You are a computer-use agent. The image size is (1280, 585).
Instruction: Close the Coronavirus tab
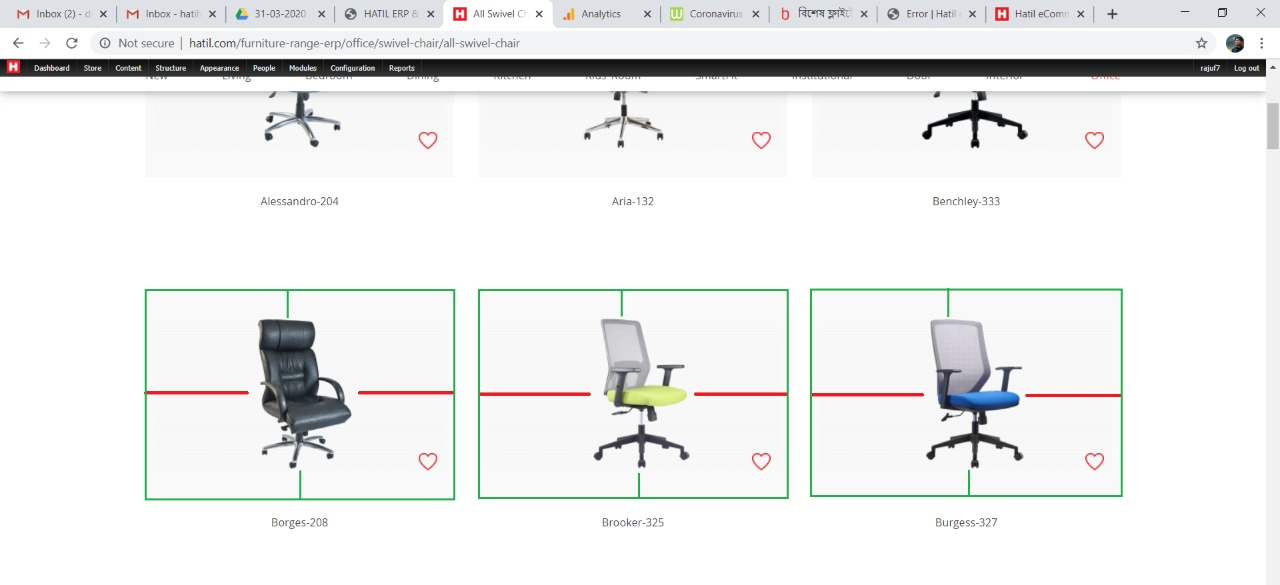click(x=756, y=14)
